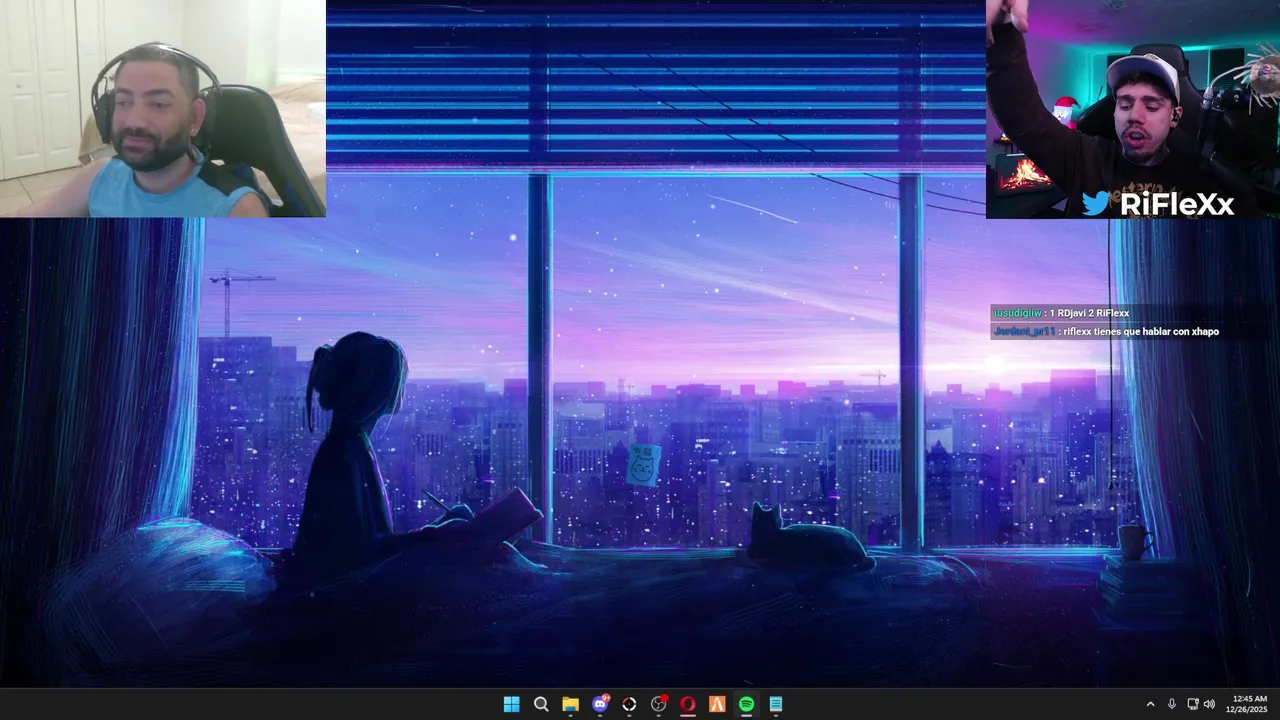This screenshot has width=1280, height=720.
Task: Open the volume speaker tray icon
Action: (x=1209, y=704)
